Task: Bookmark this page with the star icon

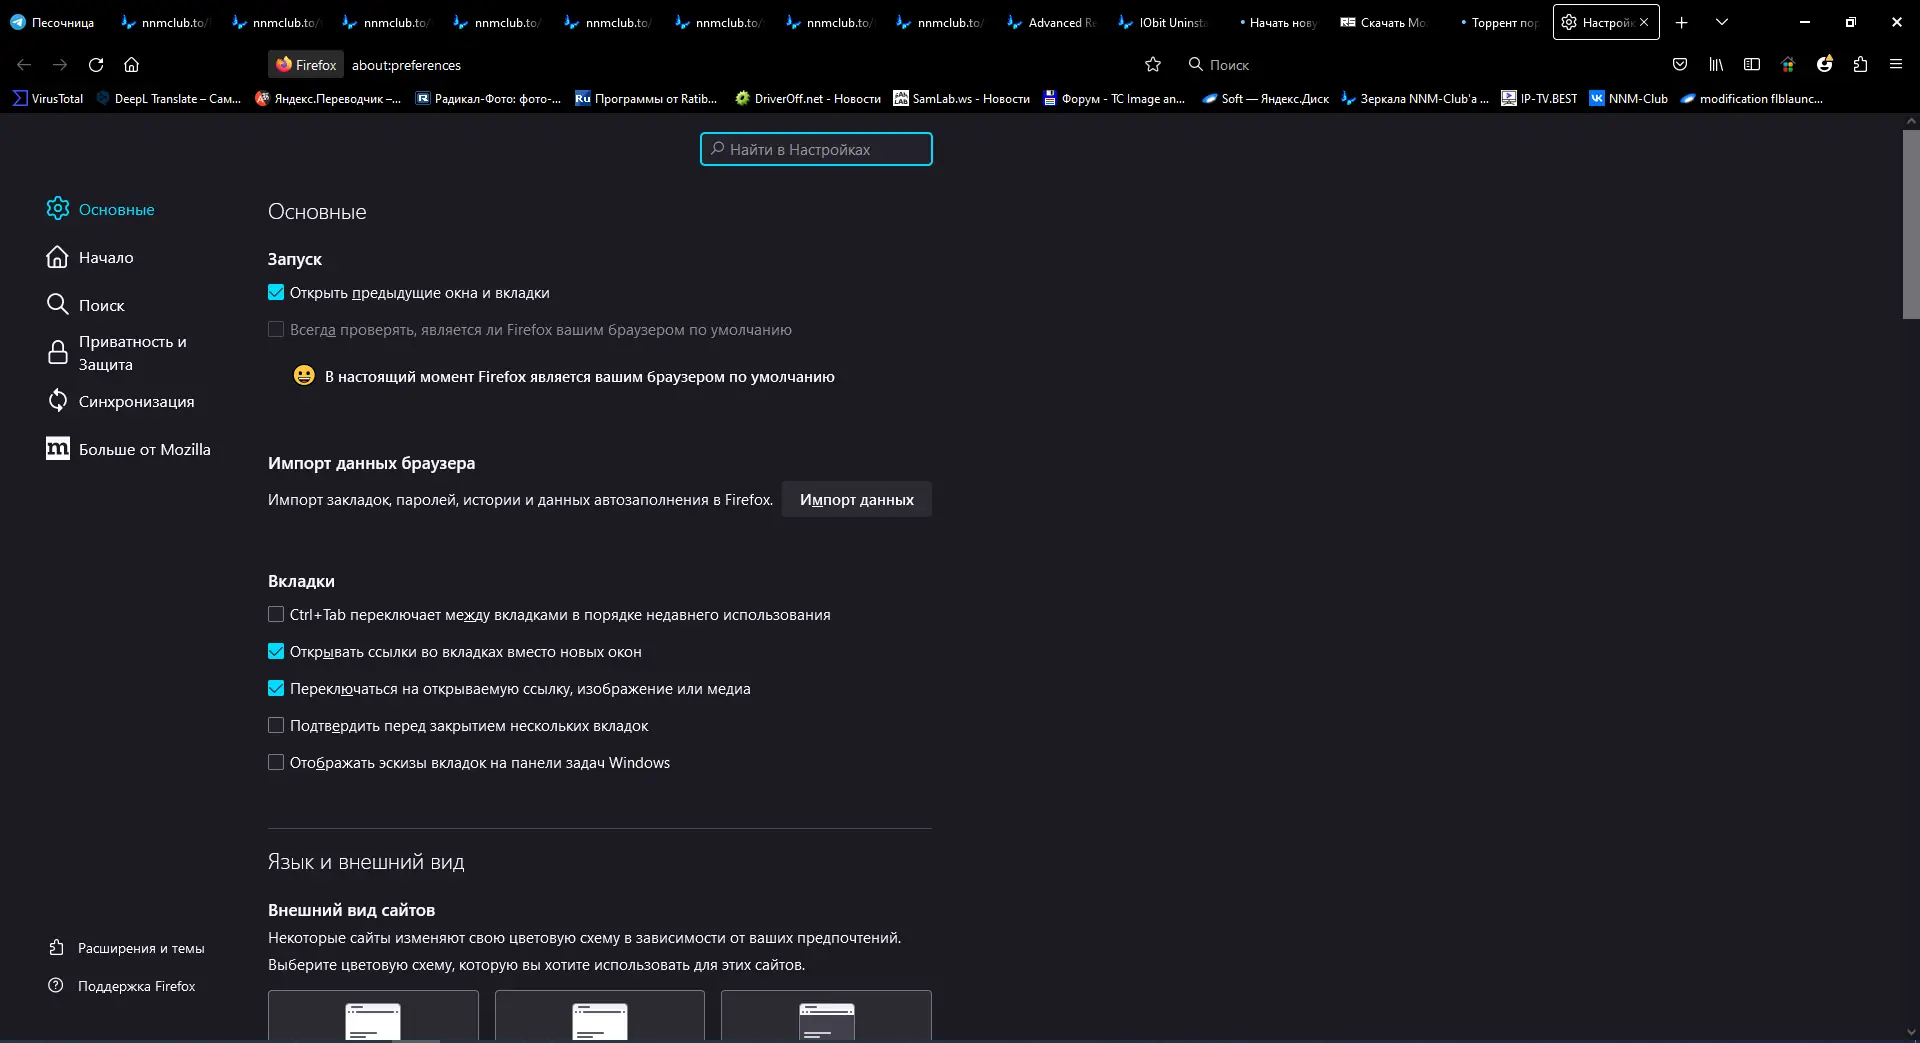Action: click(1153, 65)
